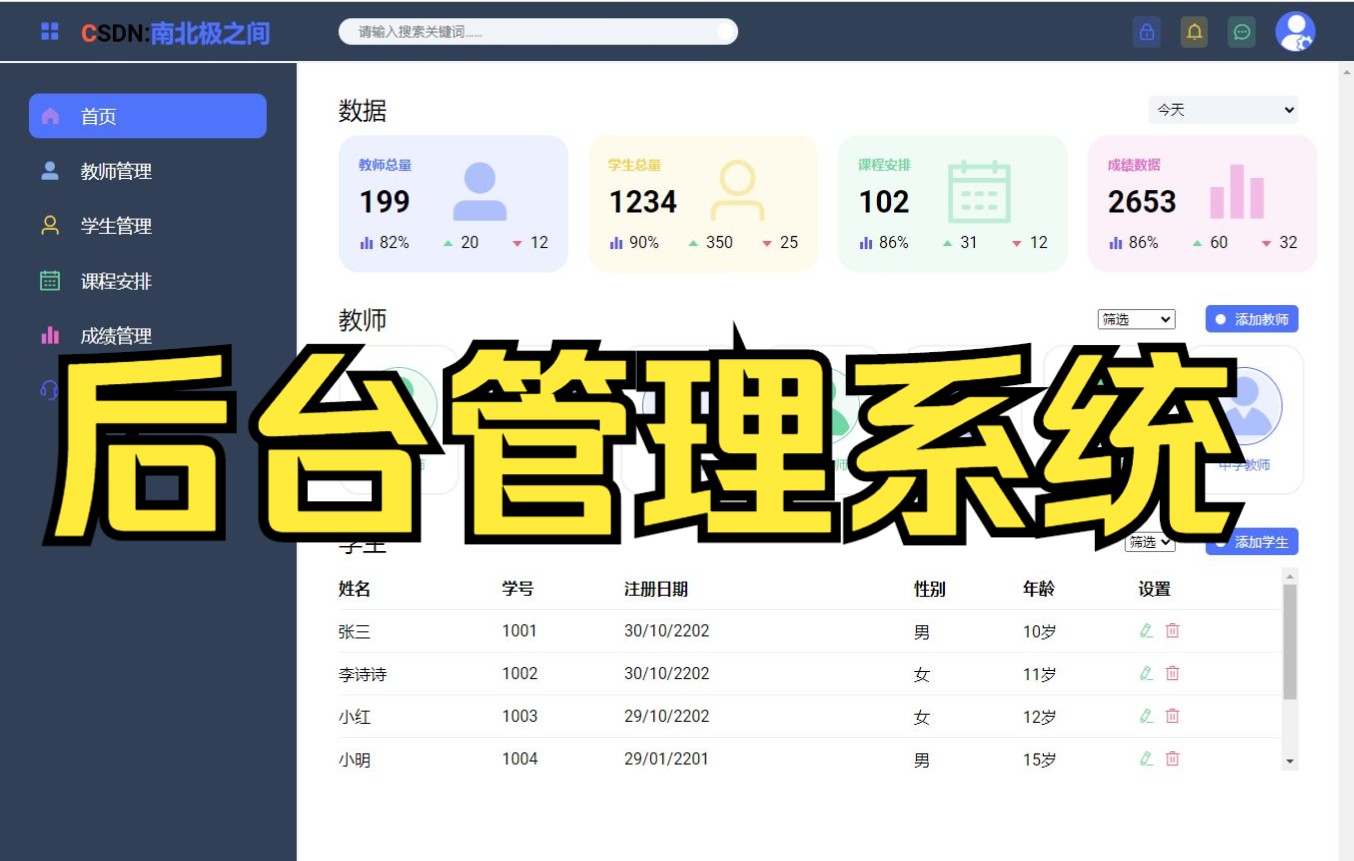Click the age cell 15岁

coord(1040,760)
